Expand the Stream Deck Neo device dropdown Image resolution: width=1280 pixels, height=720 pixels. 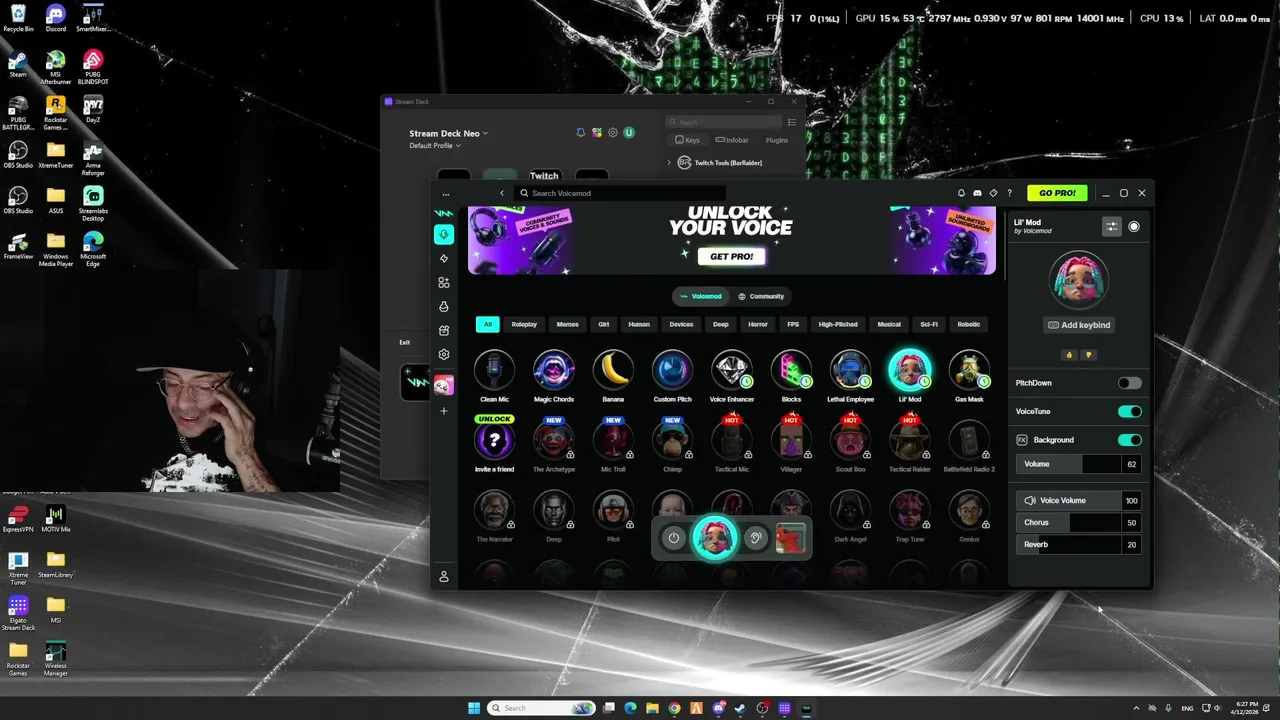(449, 133)
